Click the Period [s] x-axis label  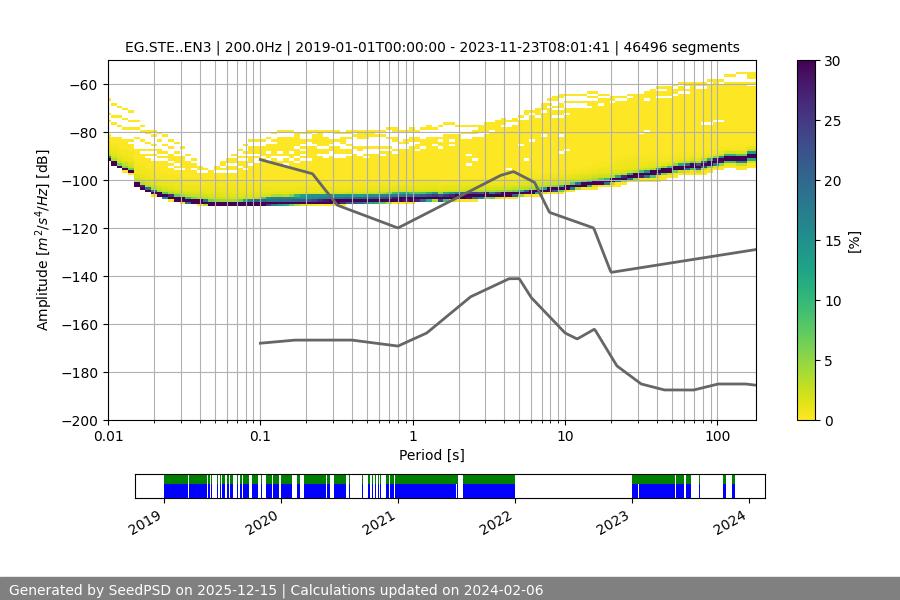point(432,455)
